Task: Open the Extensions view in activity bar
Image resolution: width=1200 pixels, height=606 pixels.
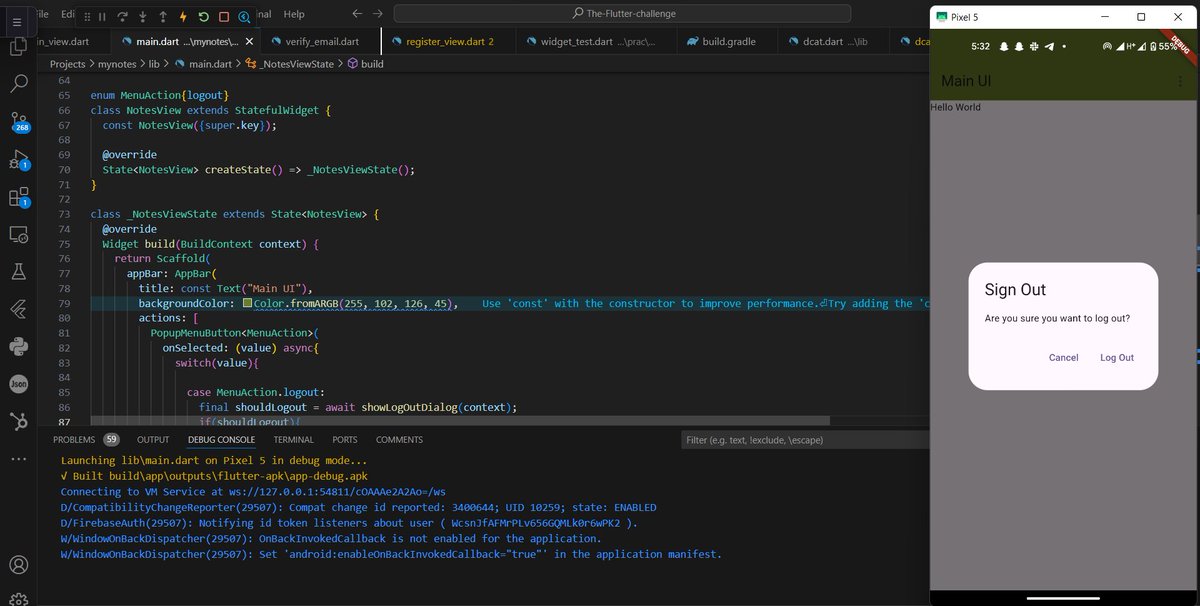Action: (18, 197)
